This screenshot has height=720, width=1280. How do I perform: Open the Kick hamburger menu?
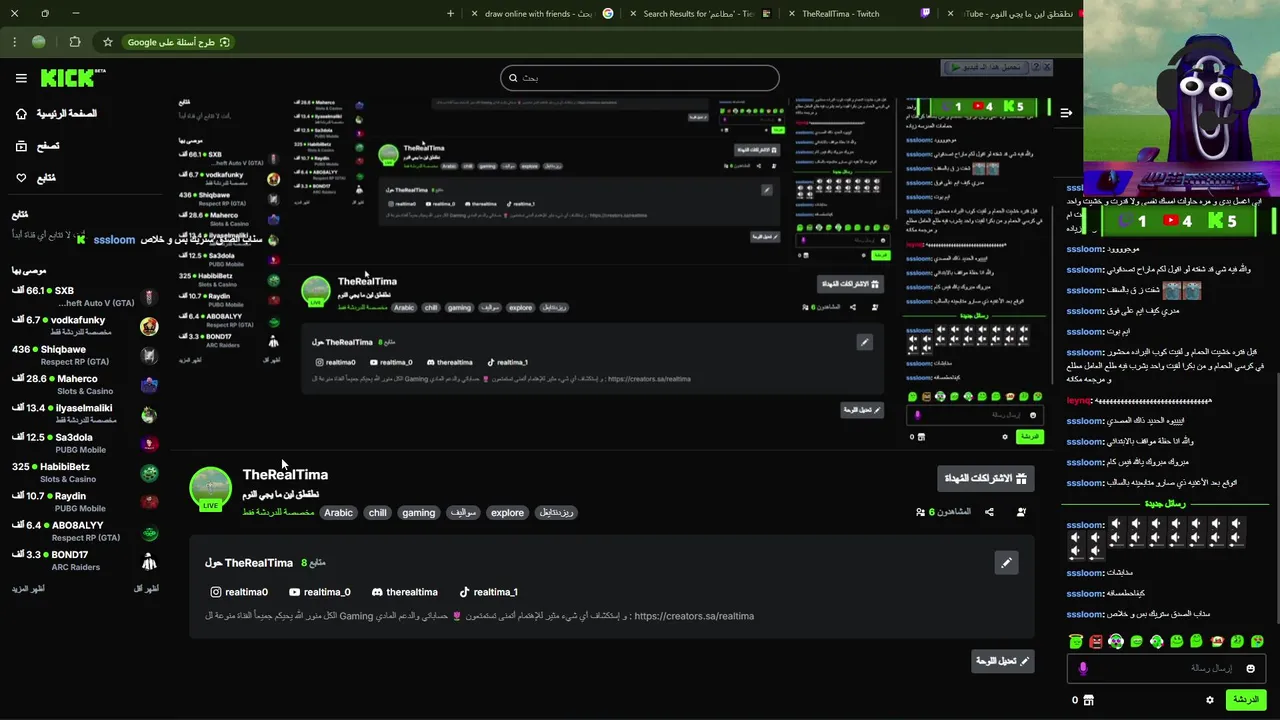(x=21, y=78)
